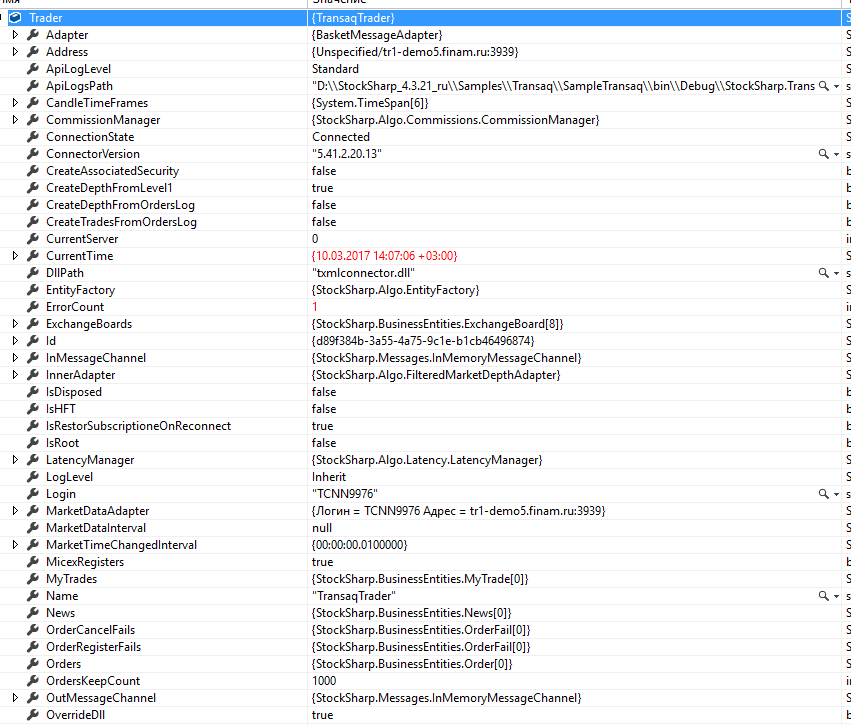Expand the CandleTimeFrames array node

pyautogui.click(x=15, y=103)
